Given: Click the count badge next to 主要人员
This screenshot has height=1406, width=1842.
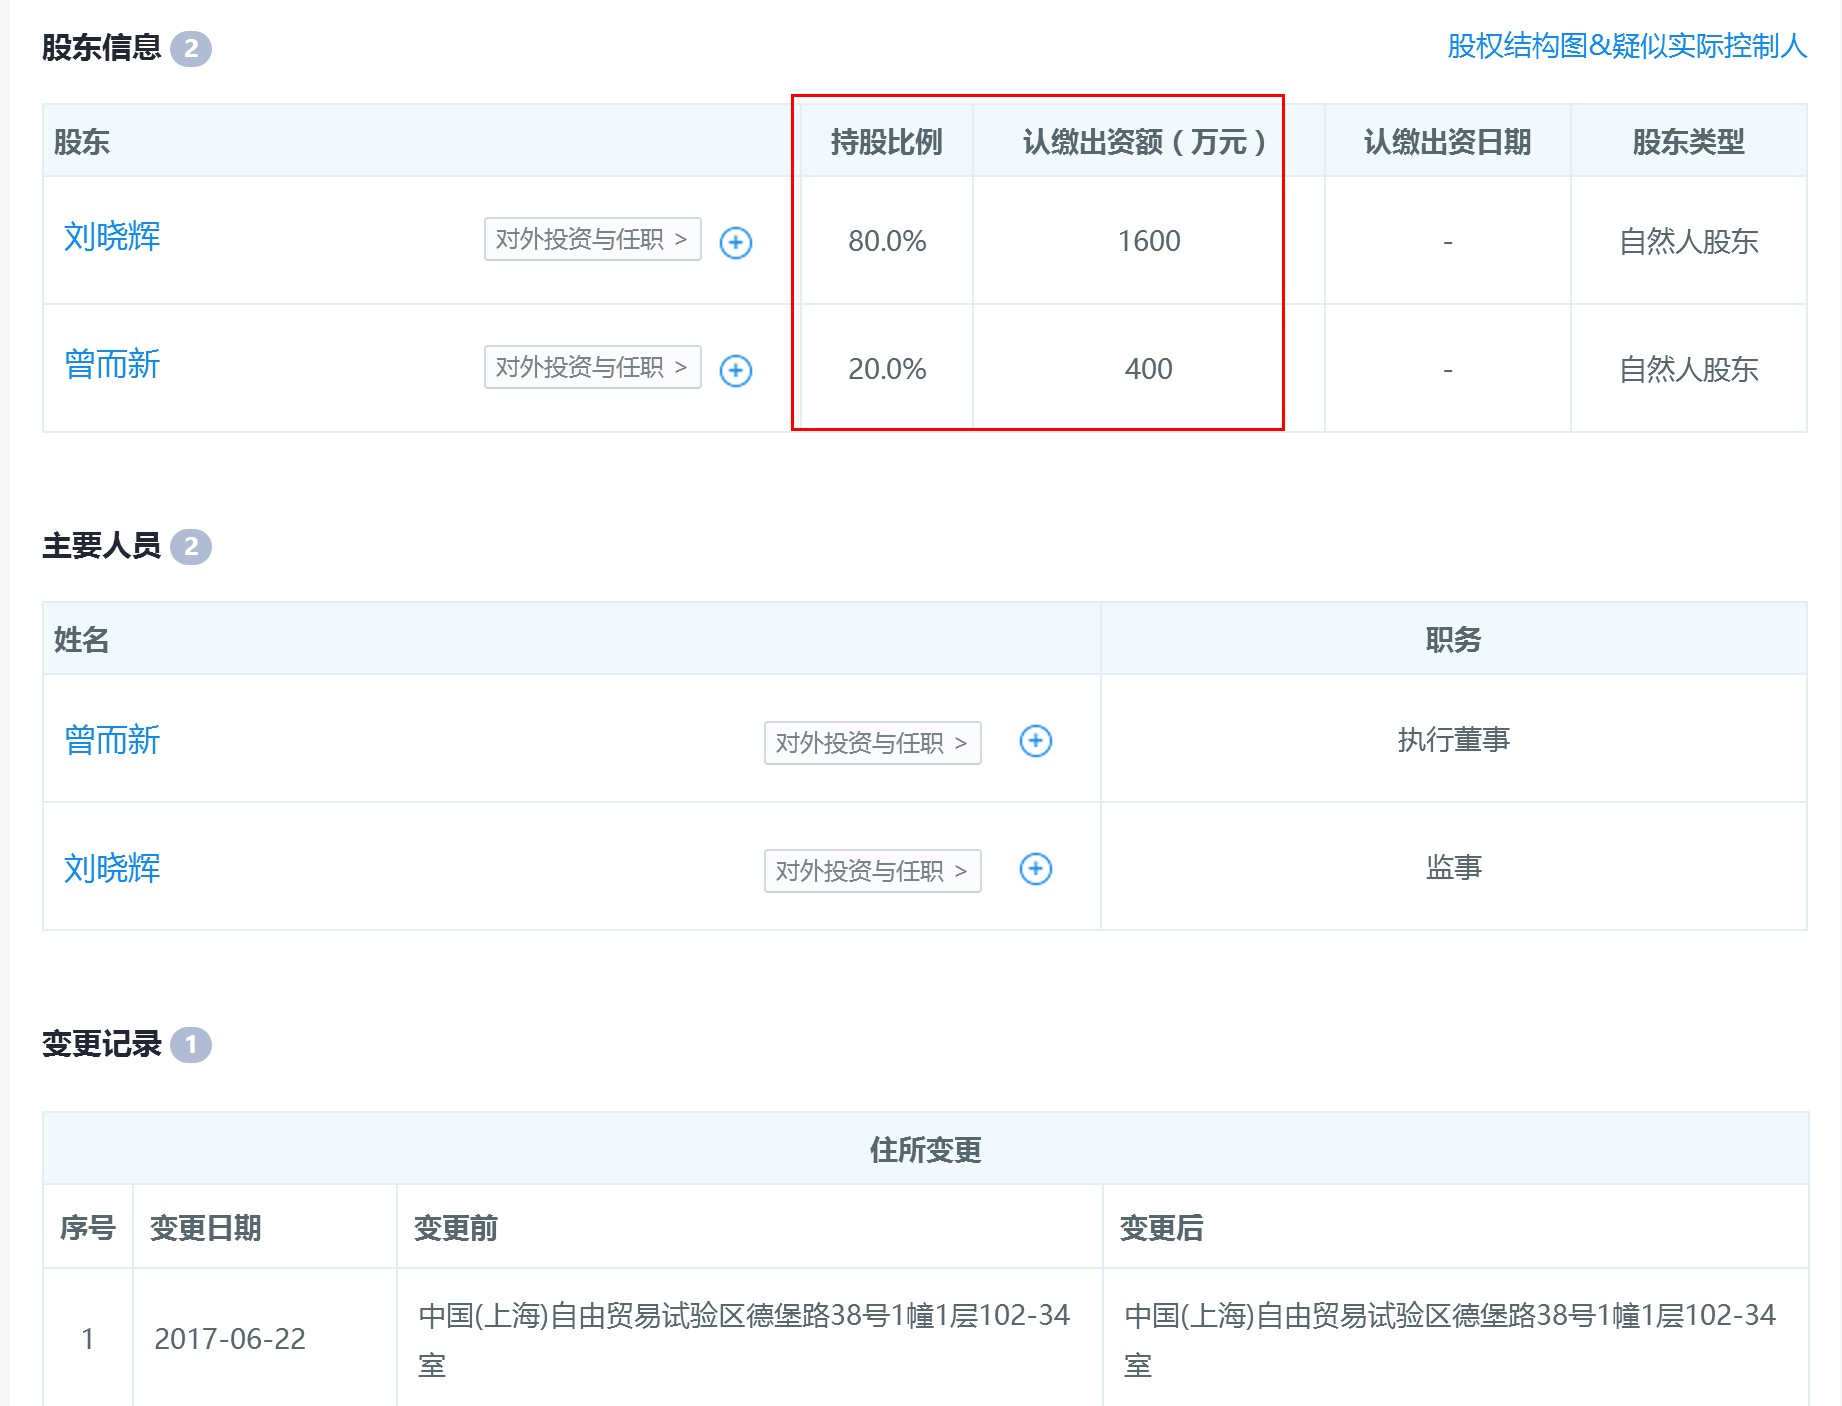Looking at the screenshot, I should tap(191, 547).
